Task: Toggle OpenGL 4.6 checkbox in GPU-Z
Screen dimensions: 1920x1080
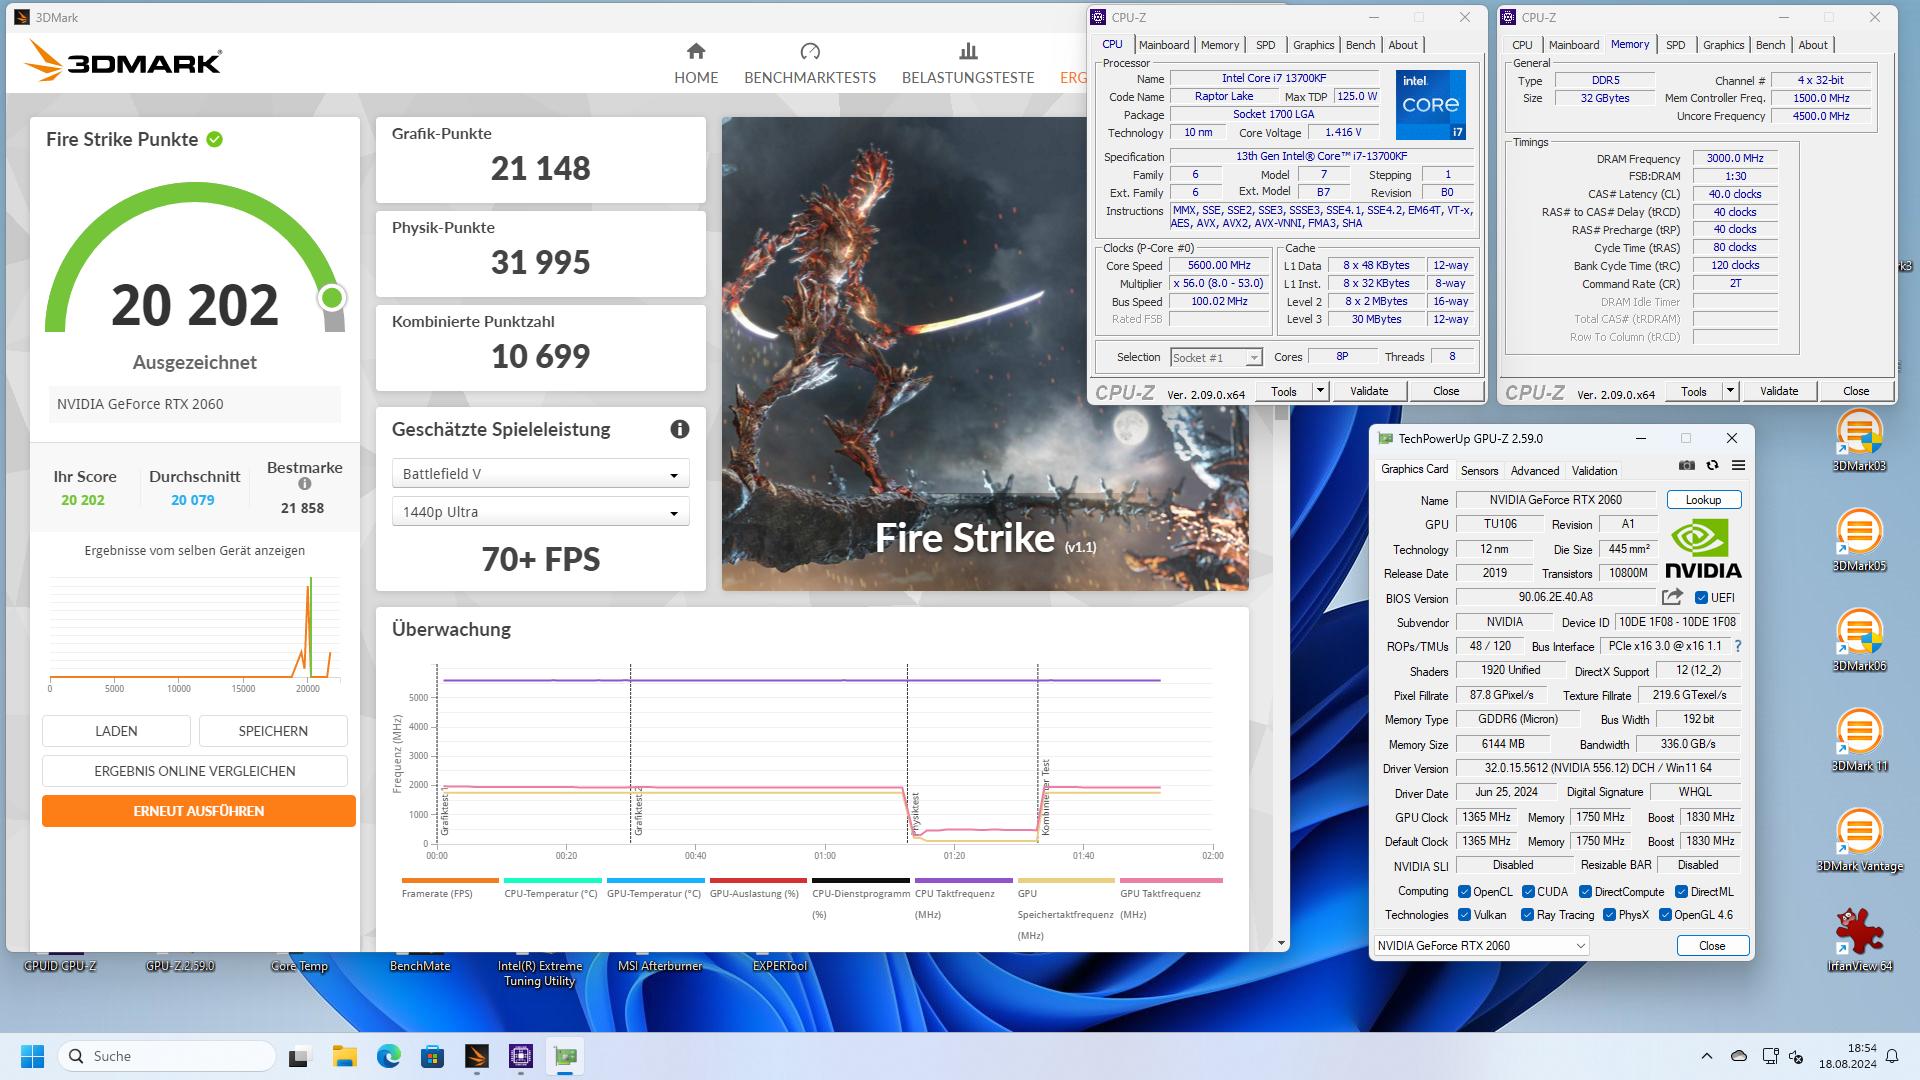Action: click(1665, 915)
